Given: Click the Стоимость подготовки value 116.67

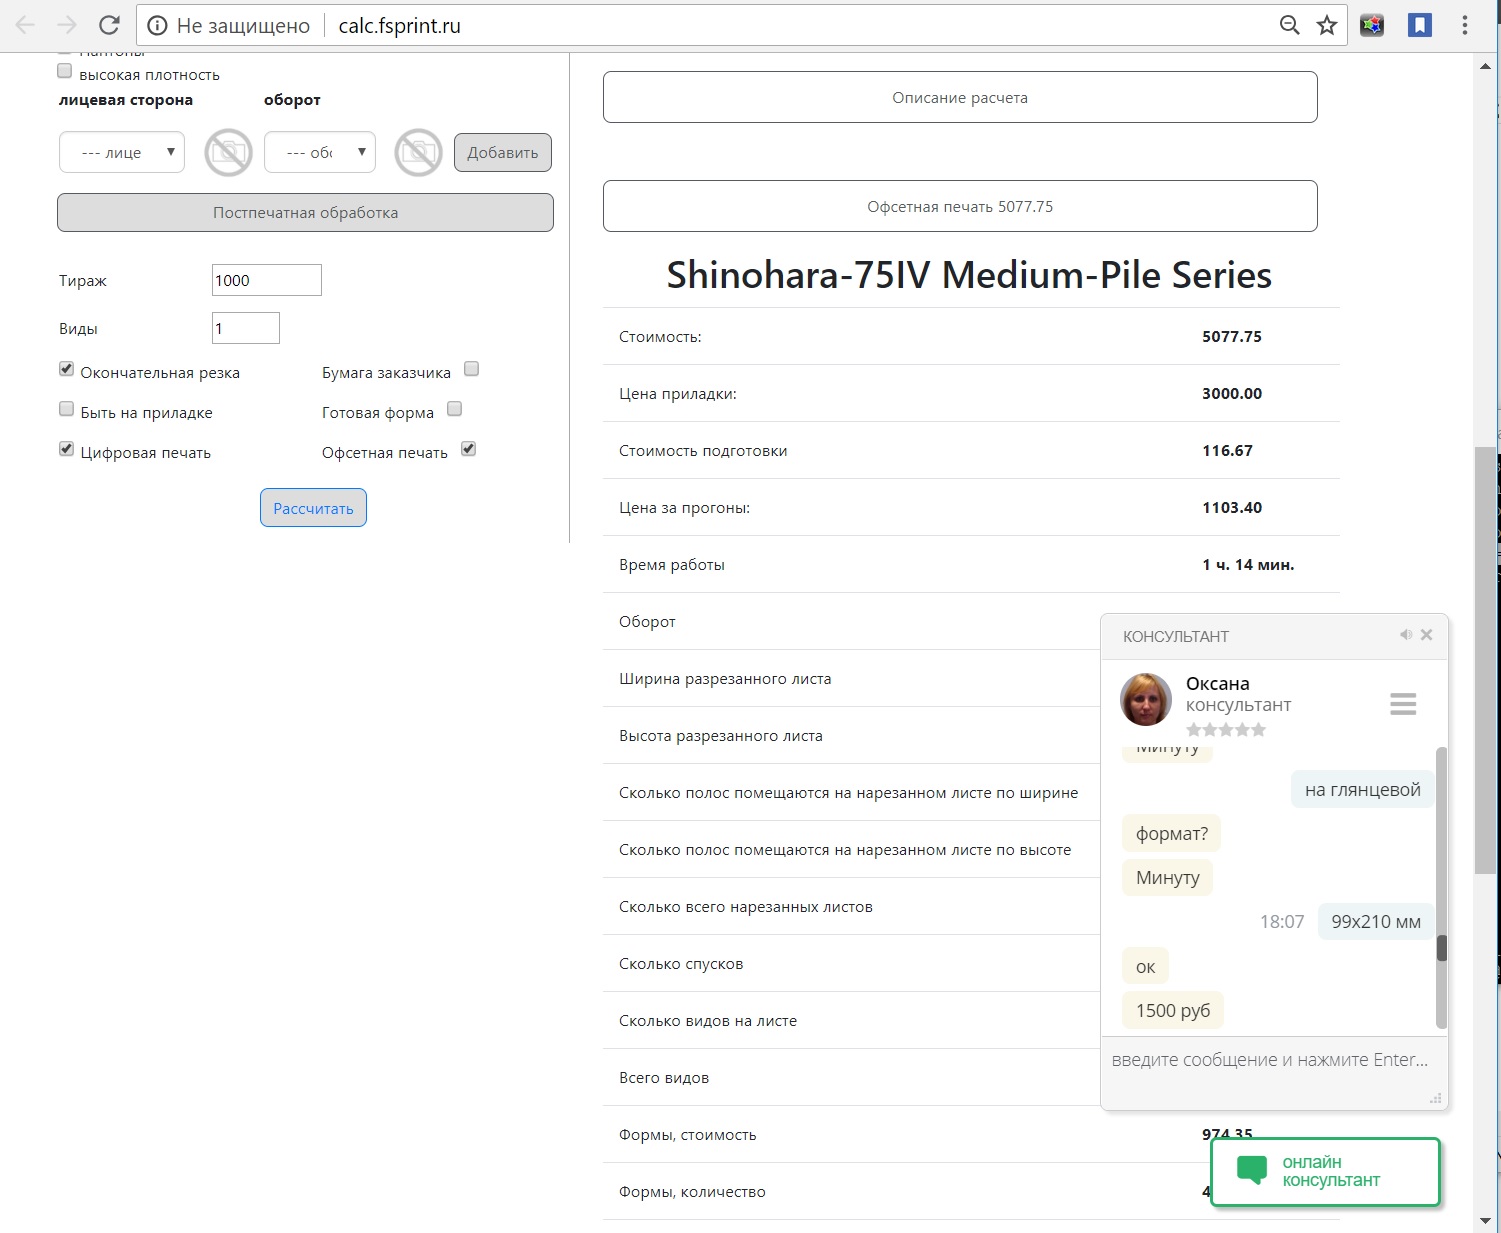Looking at the screenshot, I should pos(1227,451).
